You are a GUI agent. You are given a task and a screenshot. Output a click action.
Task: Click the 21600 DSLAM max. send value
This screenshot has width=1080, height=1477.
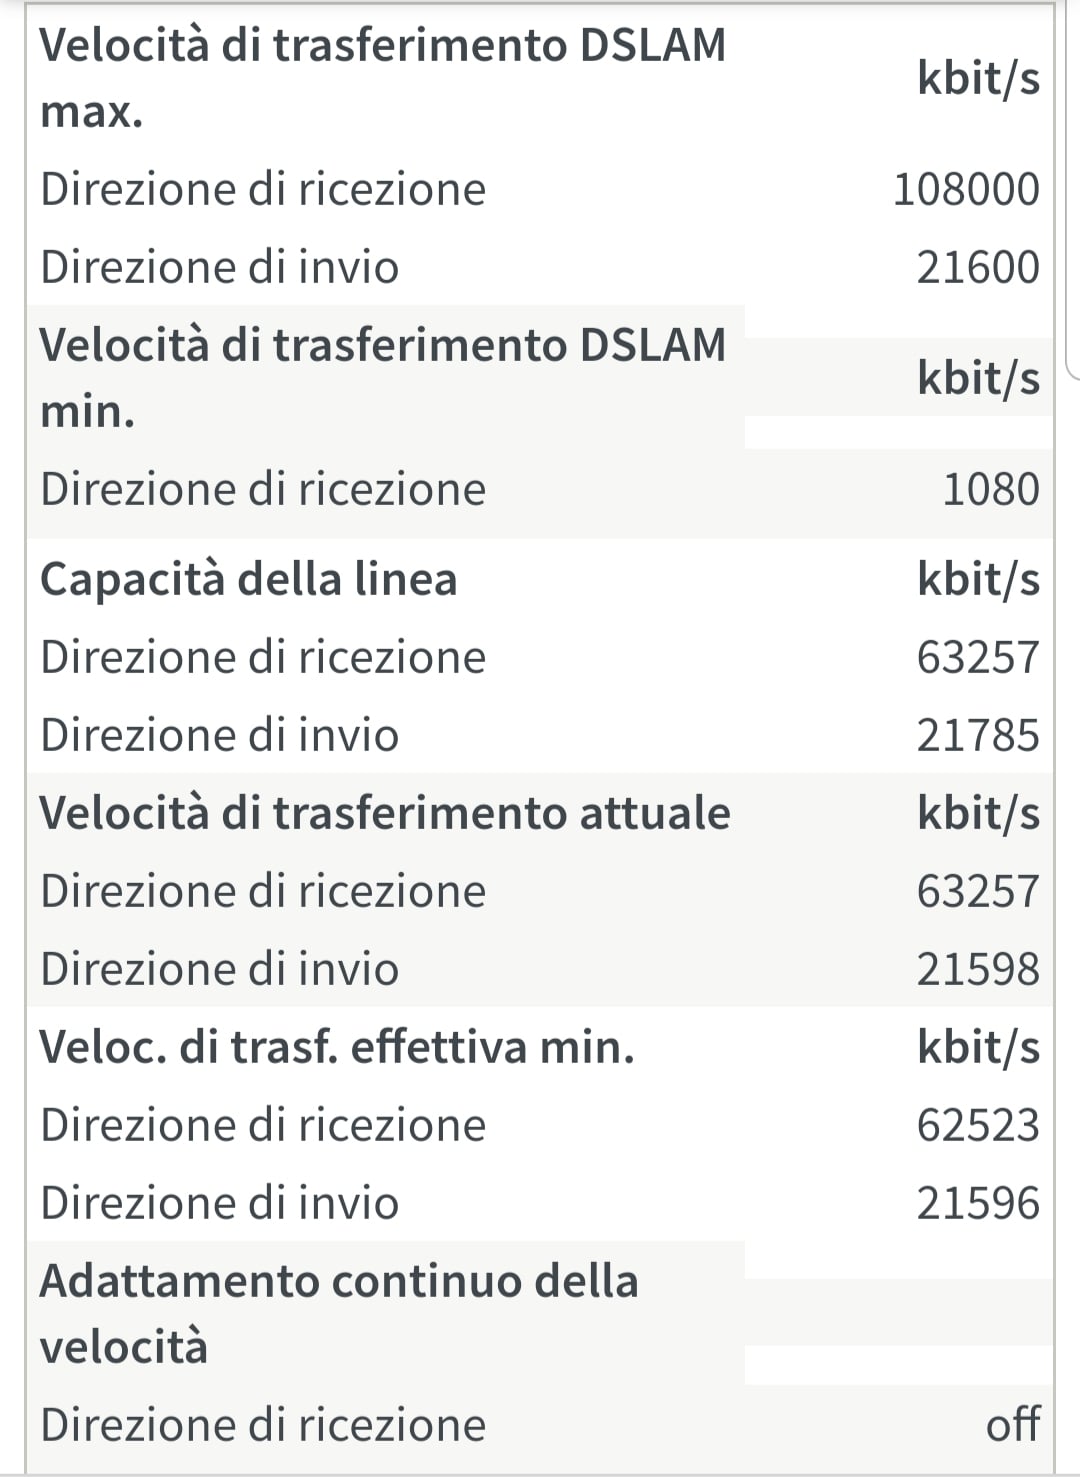point(977,268)
